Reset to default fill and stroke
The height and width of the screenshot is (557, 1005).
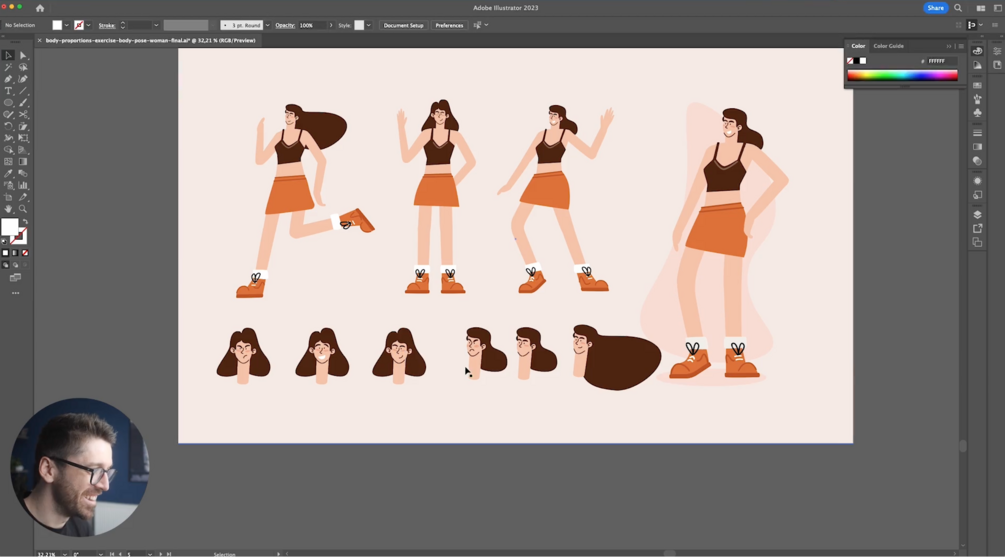tap(4, 242)
